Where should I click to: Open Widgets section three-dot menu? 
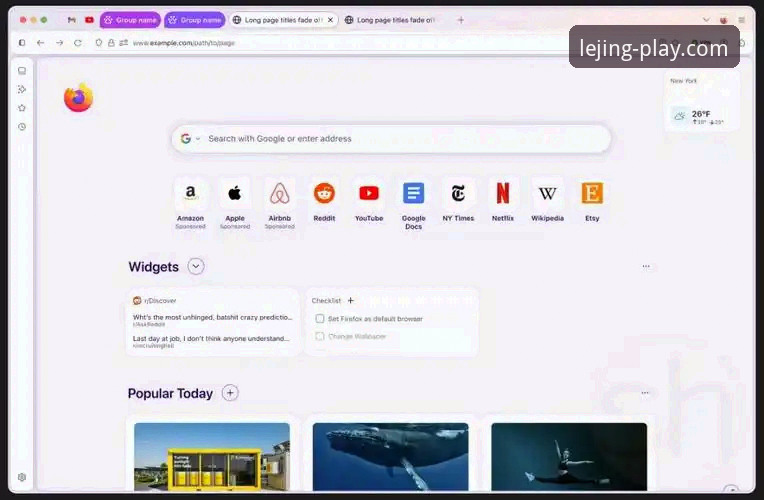coord(646,266)
